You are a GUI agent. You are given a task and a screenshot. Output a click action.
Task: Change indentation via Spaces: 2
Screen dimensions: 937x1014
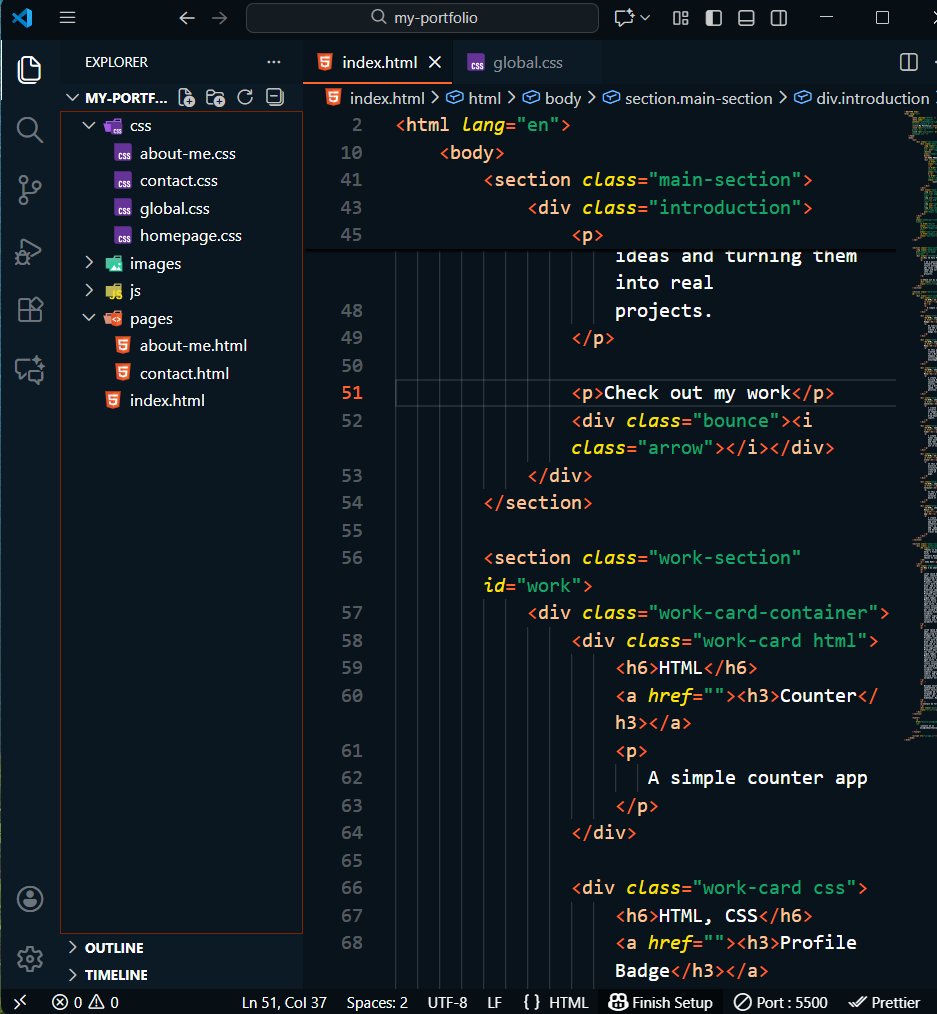tap(377, 1003)
